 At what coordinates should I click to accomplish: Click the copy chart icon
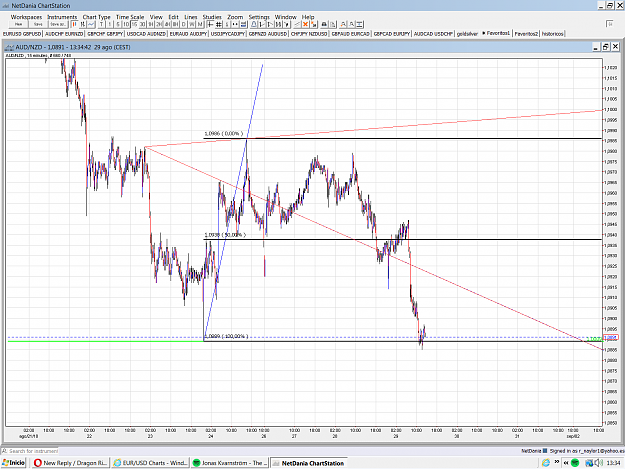click(x=333, y=24)
